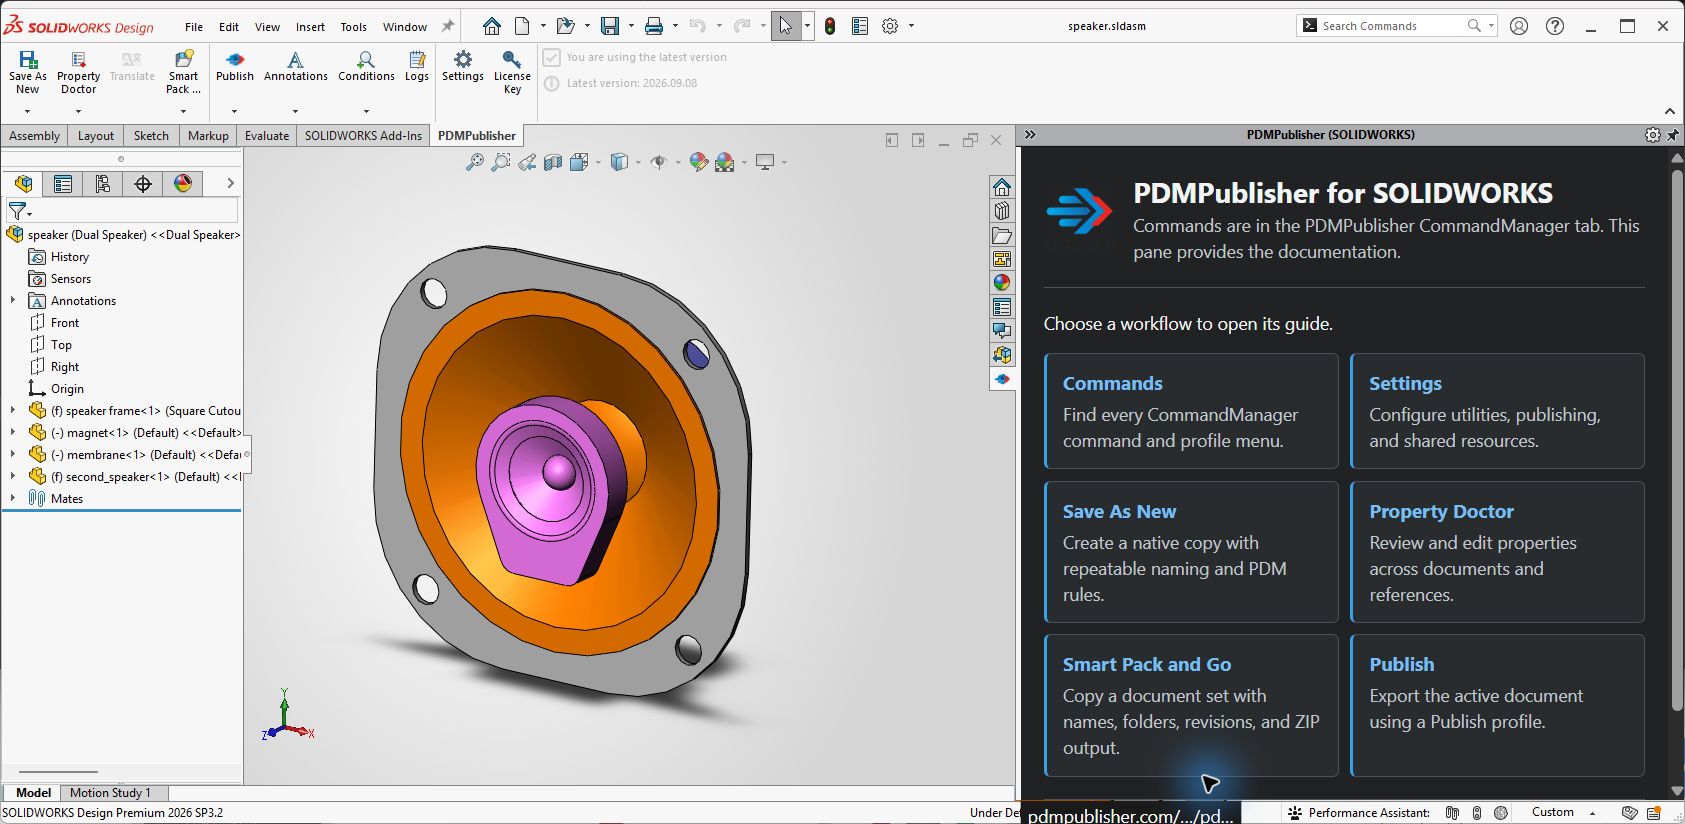1685x824 pixels.
Task: Open the Save As New guide card
Action: point(1191,552)
